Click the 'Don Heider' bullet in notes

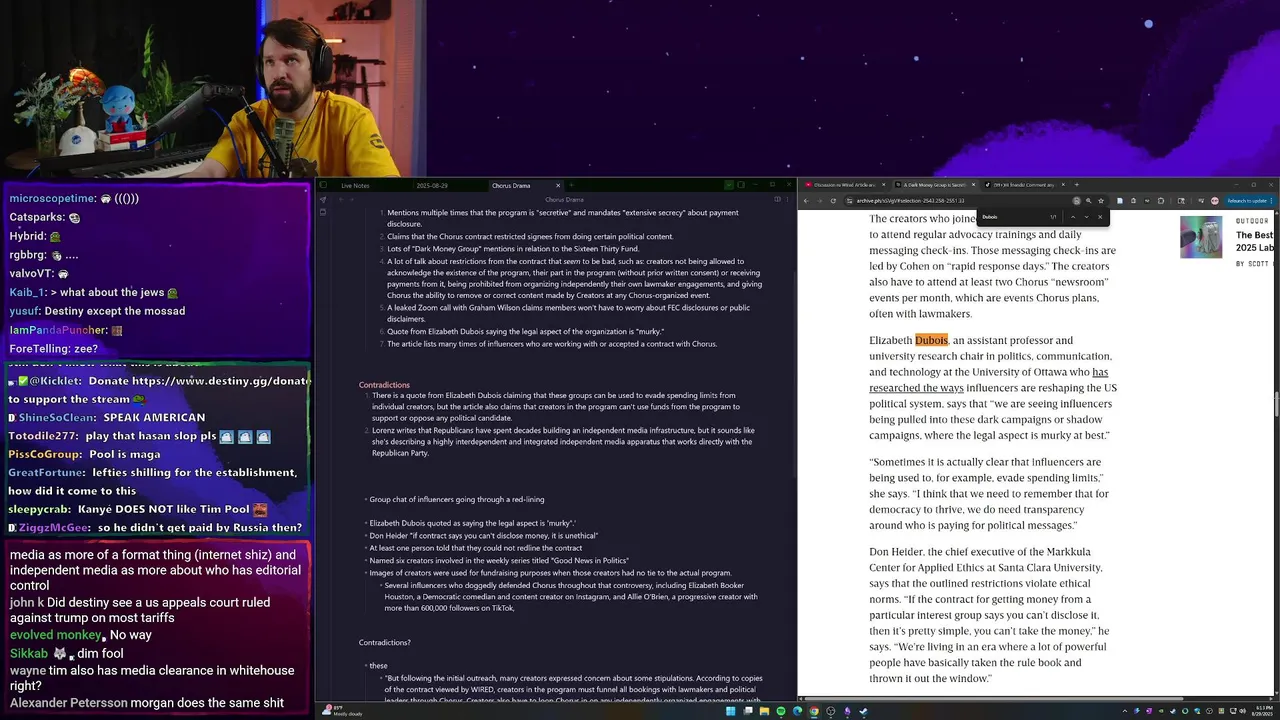pyautogui.click(x=484, y=536)
